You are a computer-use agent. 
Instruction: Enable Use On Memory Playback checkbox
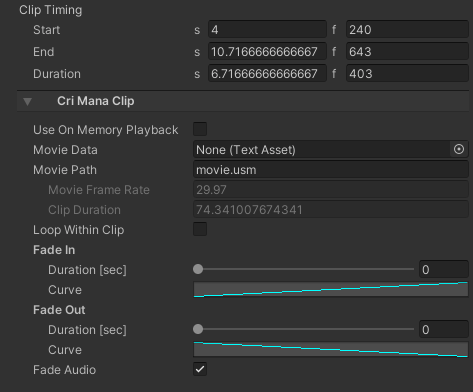click(200, 129)
